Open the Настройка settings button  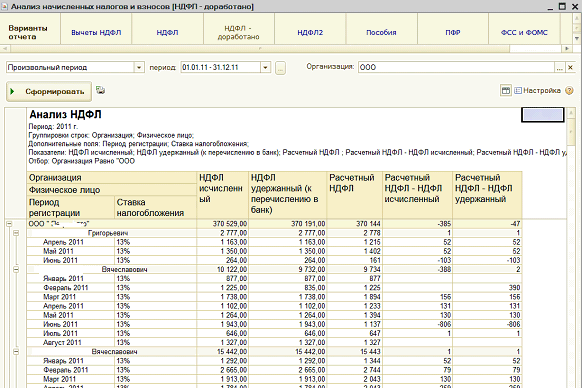point(537,90)
